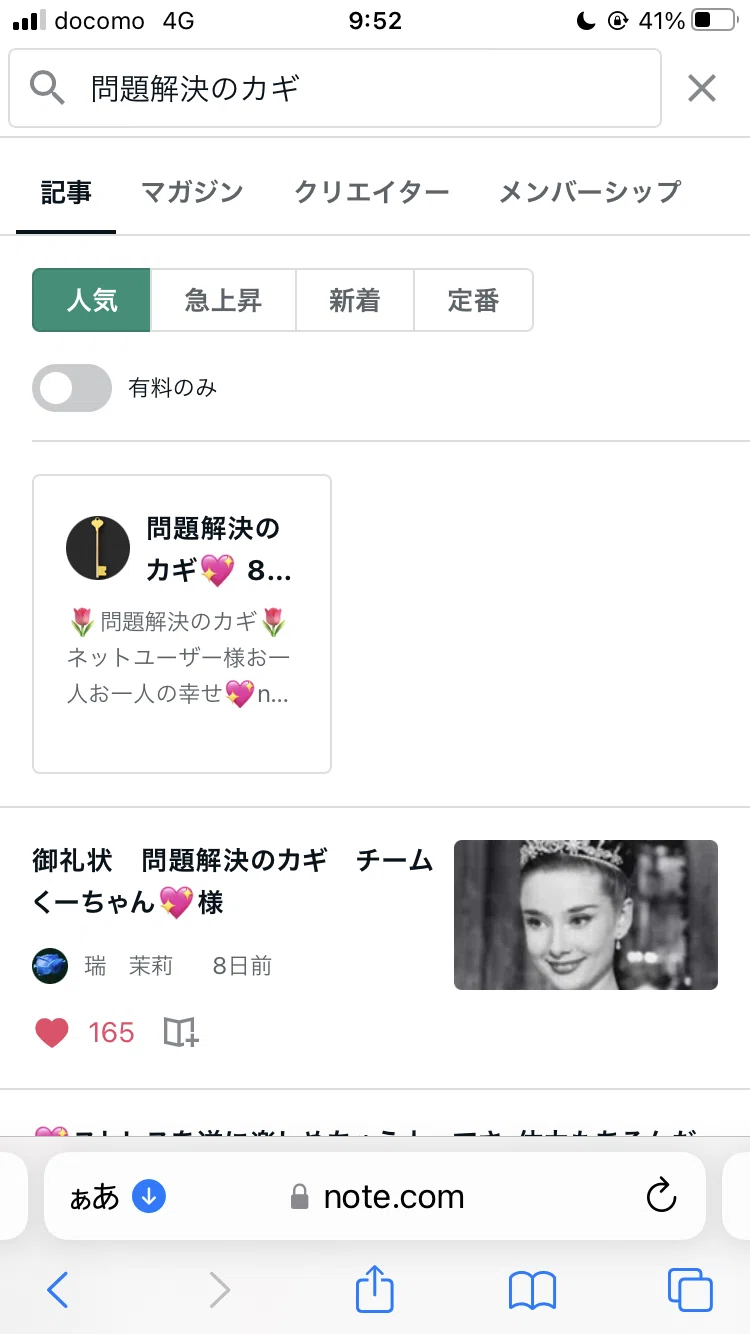Viewport: 750px width, 1334px height.
Task: Toggle the 有料のみ switch
Action: point(72,388)
